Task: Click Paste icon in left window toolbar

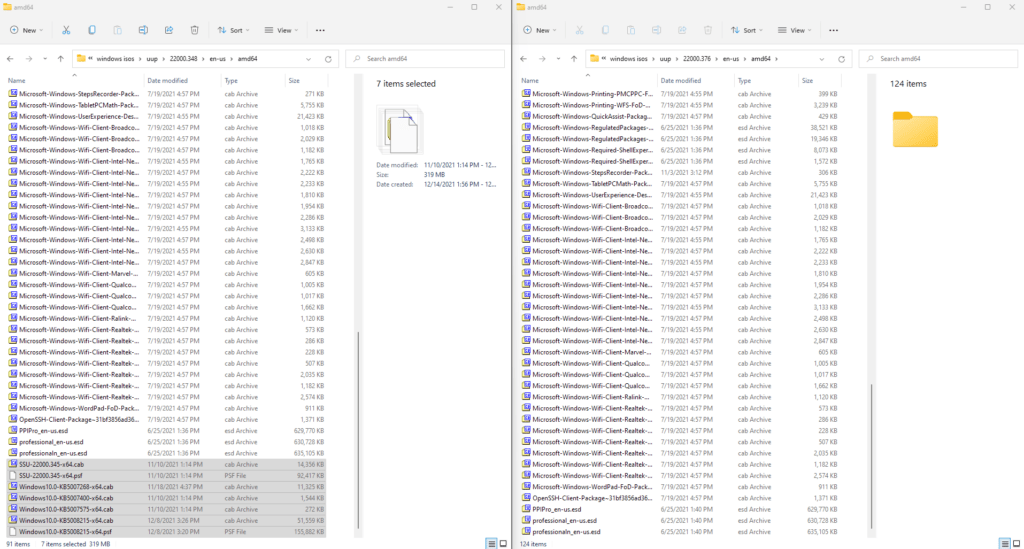Action: tap(118, 30)
